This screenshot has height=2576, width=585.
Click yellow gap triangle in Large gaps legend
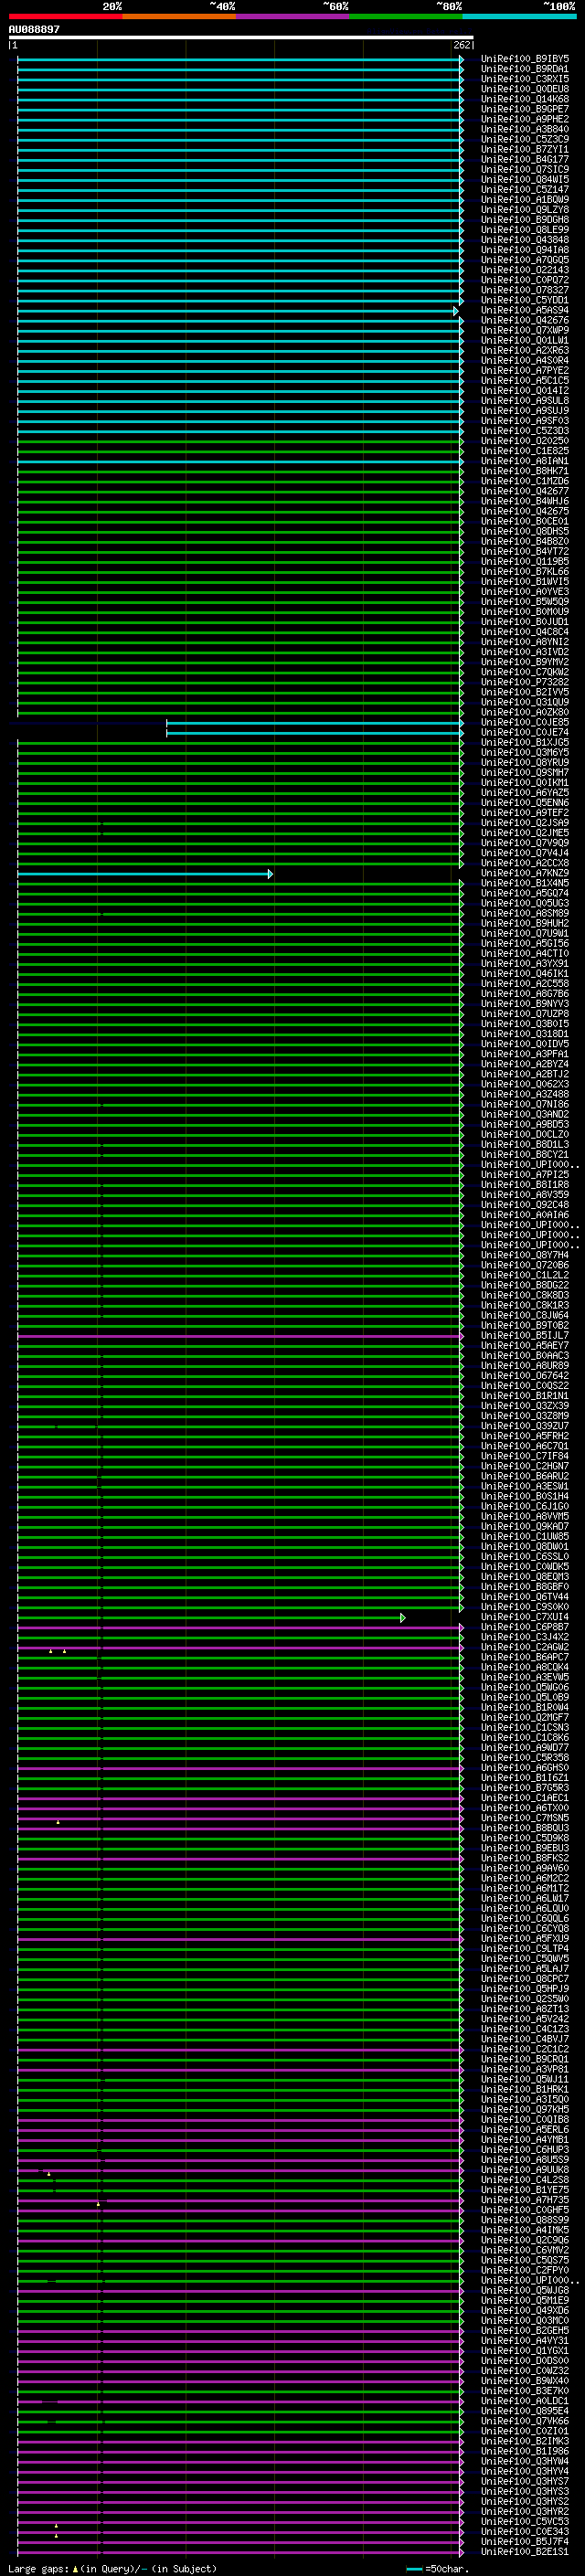(75, 2569)
